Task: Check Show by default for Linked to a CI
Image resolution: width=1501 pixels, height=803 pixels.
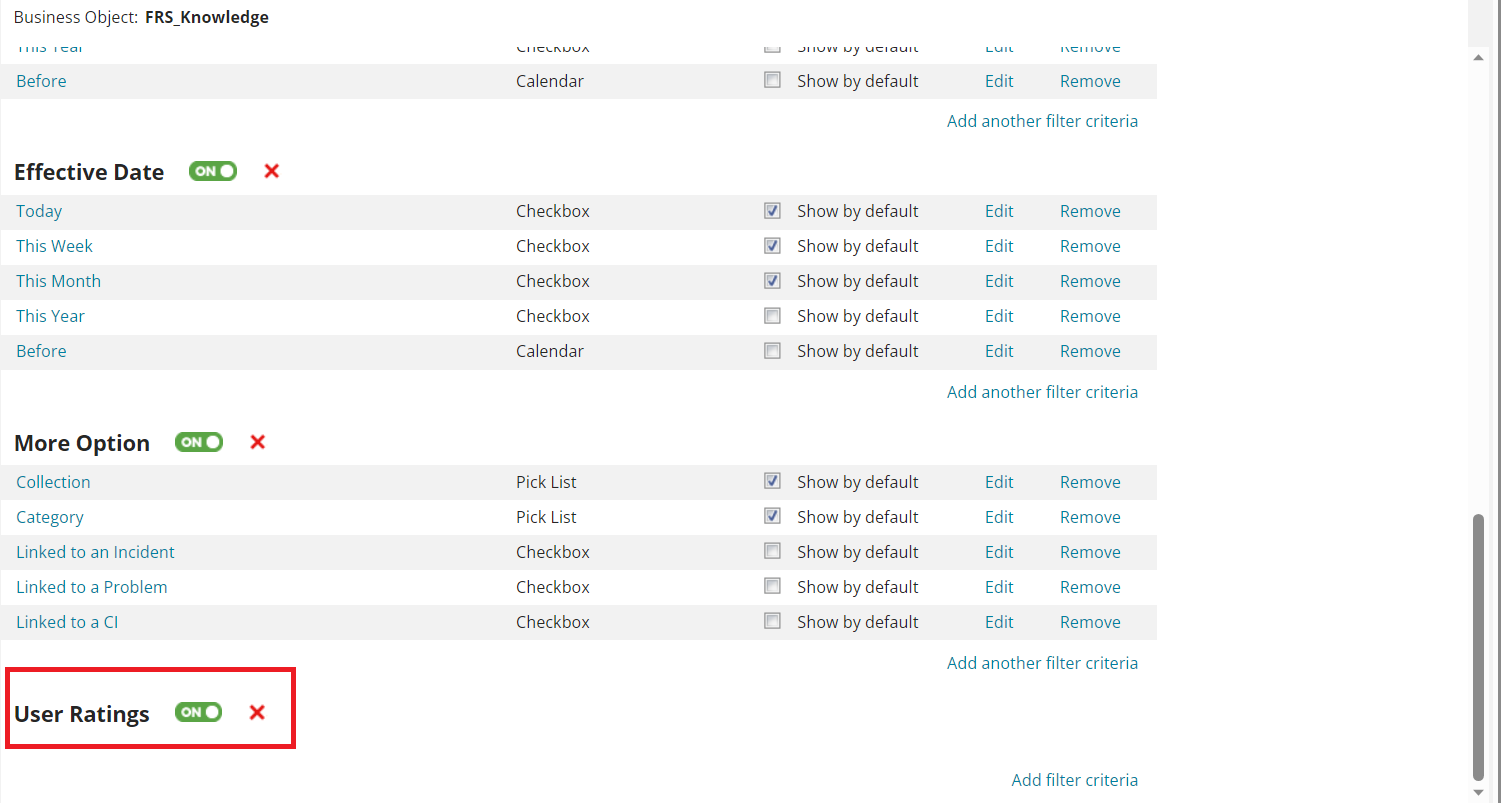Action: click(772, 621)
